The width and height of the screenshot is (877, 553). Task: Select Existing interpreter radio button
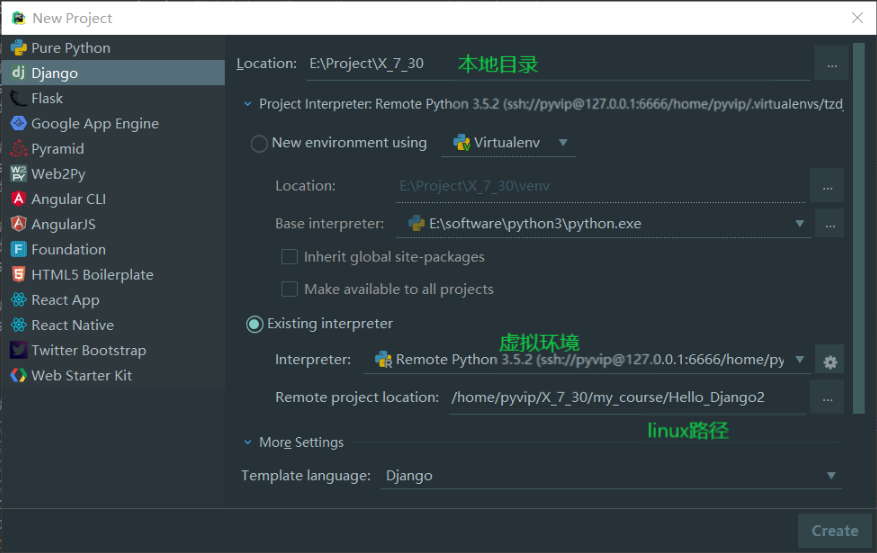click(x=254, y=324)
